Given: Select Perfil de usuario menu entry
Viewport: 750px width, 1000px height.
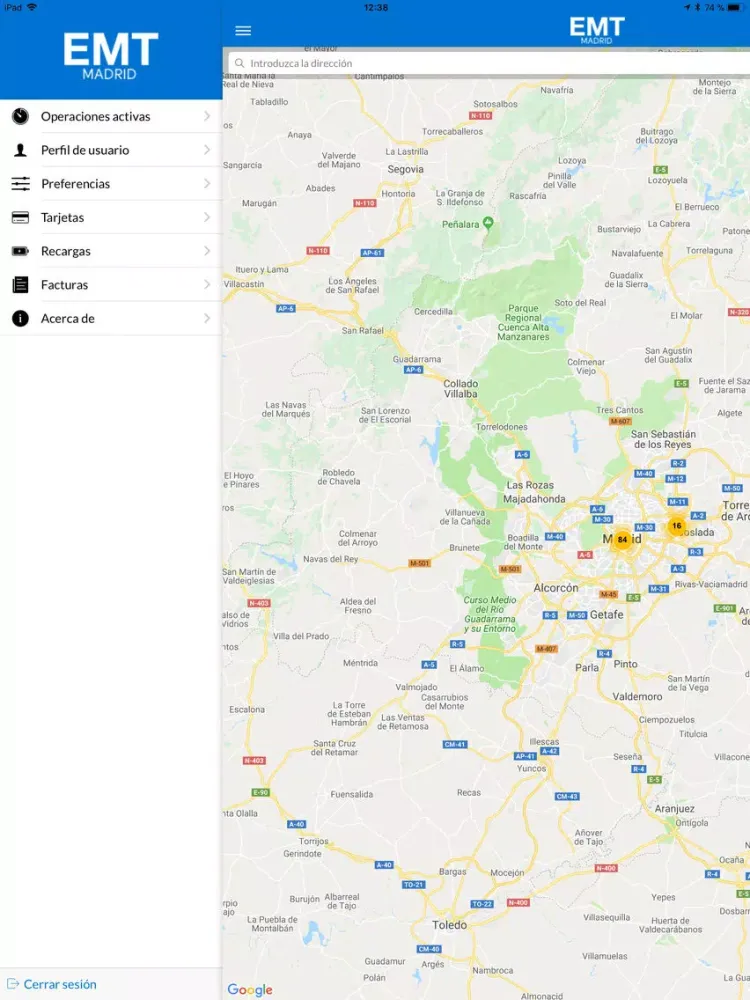Looking at the screenshot, I should point(85,150).
